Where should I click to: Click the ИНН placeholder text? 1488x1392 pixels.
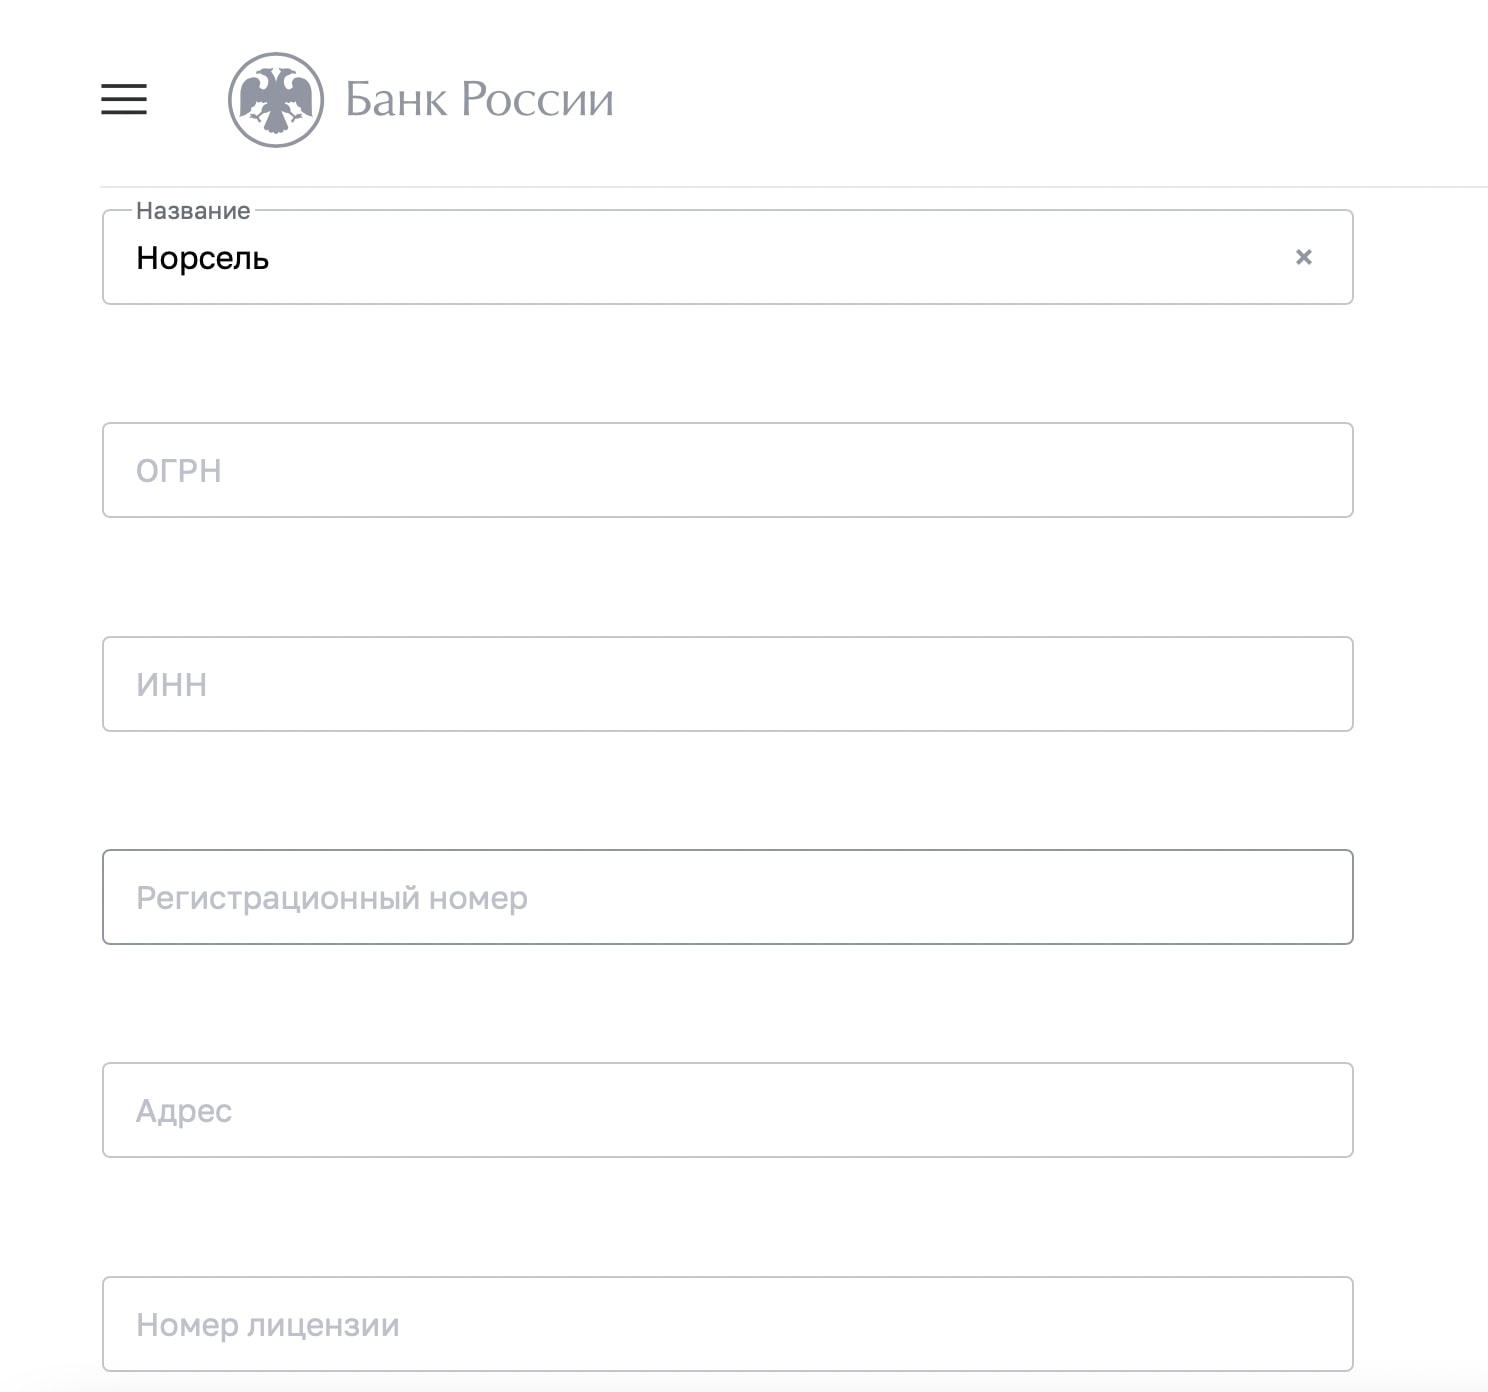pyautogui.click(x=172, y=684)
